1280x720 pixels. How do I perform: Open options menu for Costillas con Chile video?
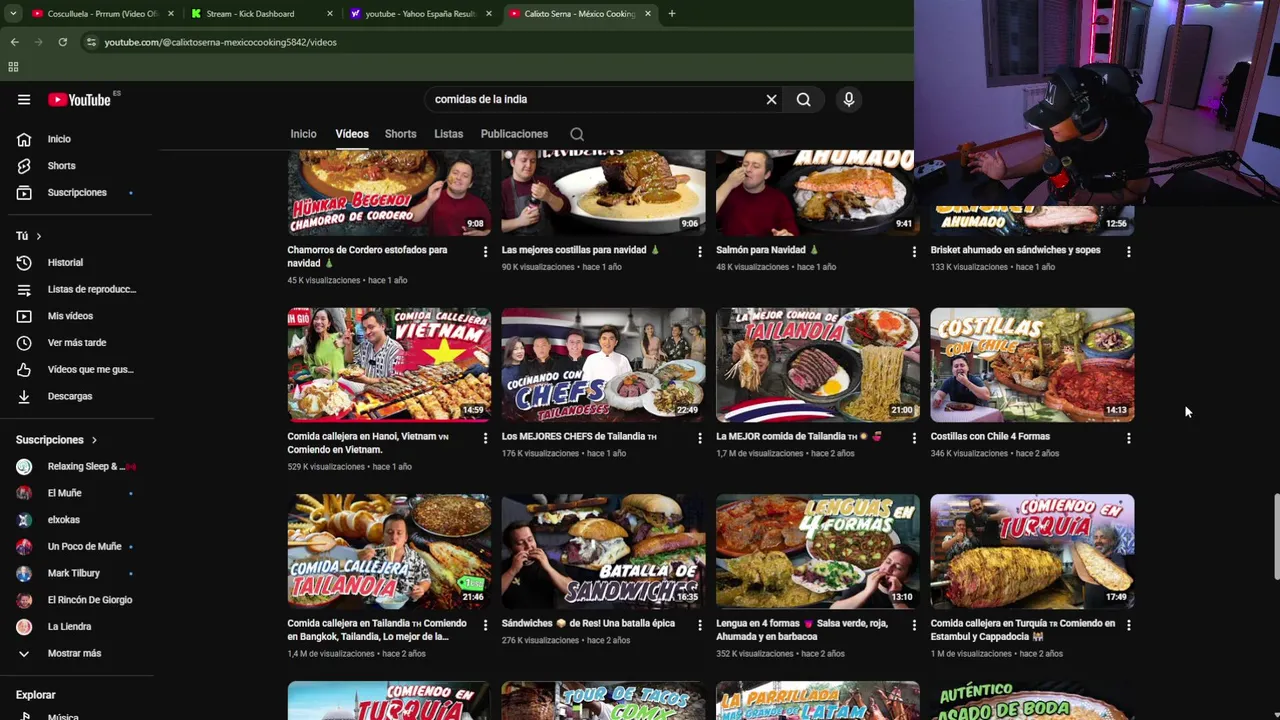pos(1128,438)
